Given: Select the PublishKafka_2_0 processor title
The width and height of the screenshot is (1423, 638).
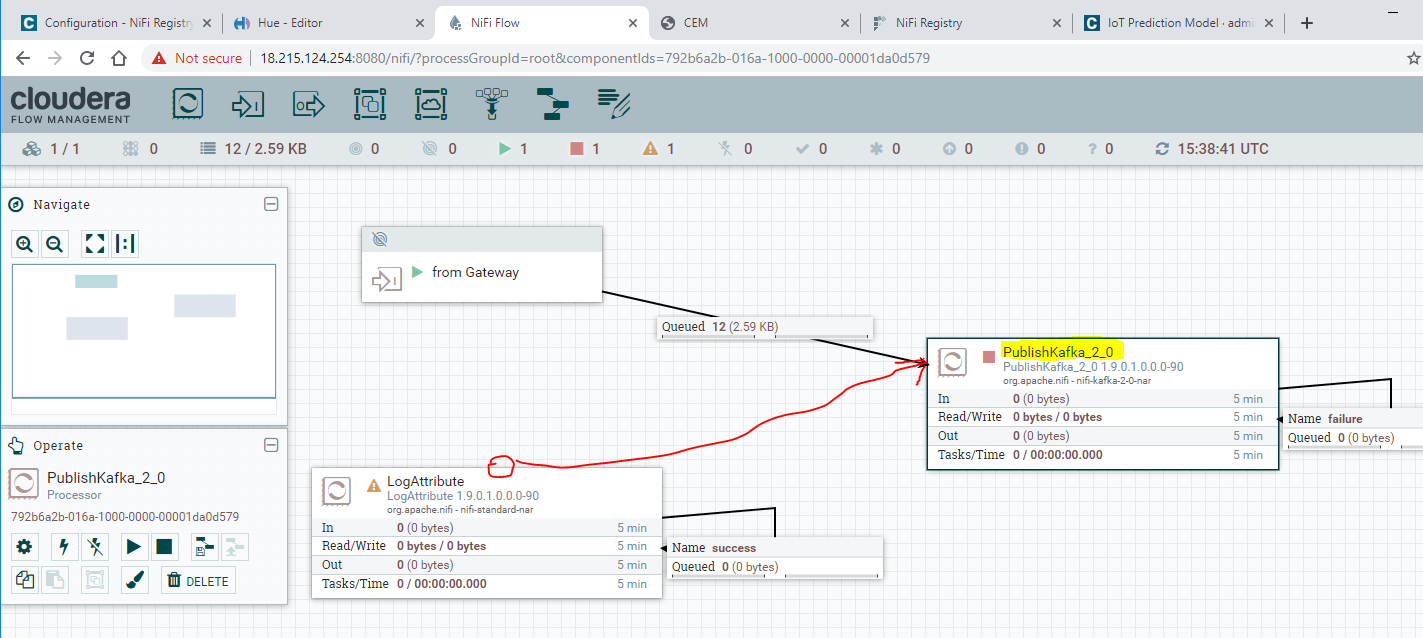Looking at the screenshot, I should point(1058,352).
